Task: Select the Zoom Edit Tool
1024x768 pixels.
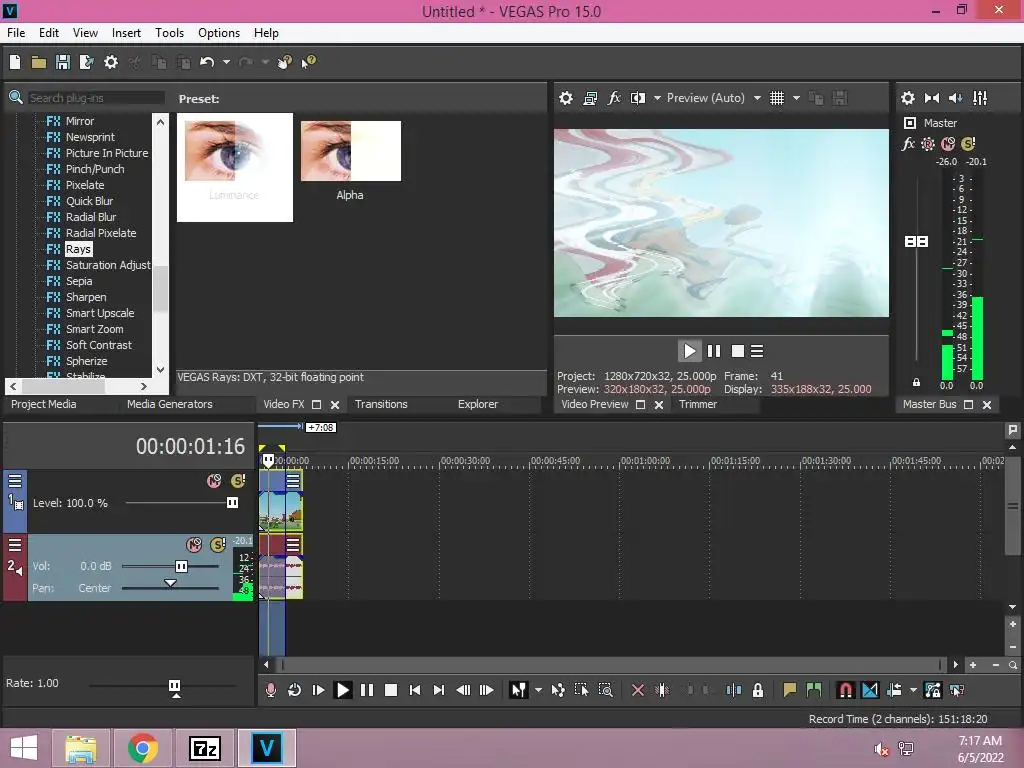Action: coord(605,690)
